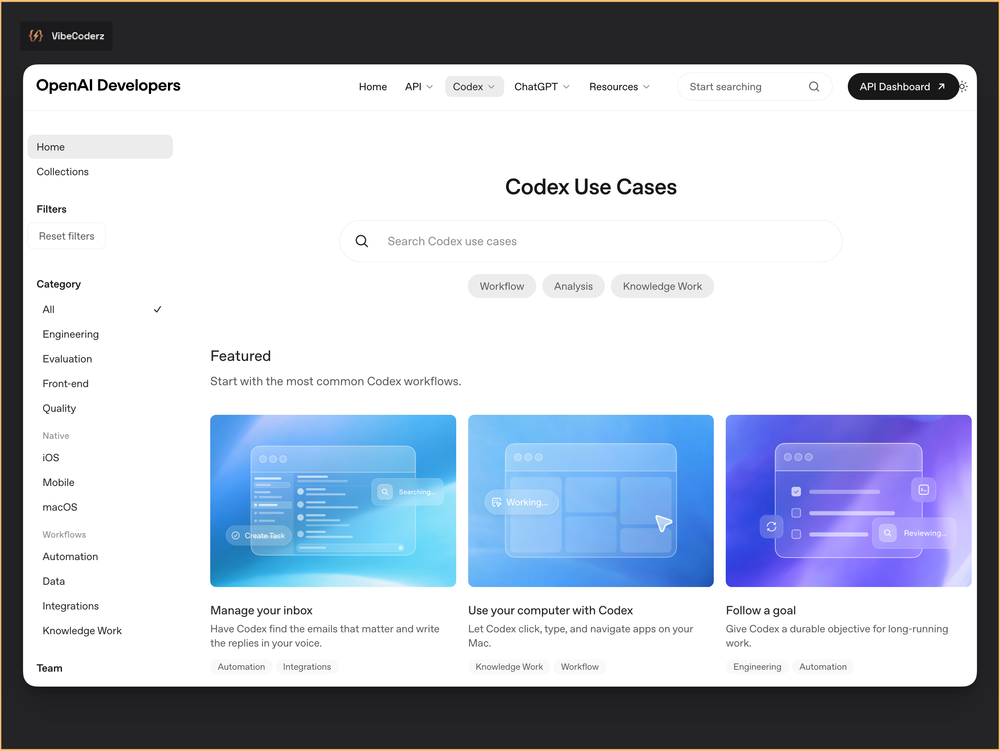This screenshot has width=1000, height=751.
Task: Select the Front-end category filter
Action: click(x=66, y=383)
